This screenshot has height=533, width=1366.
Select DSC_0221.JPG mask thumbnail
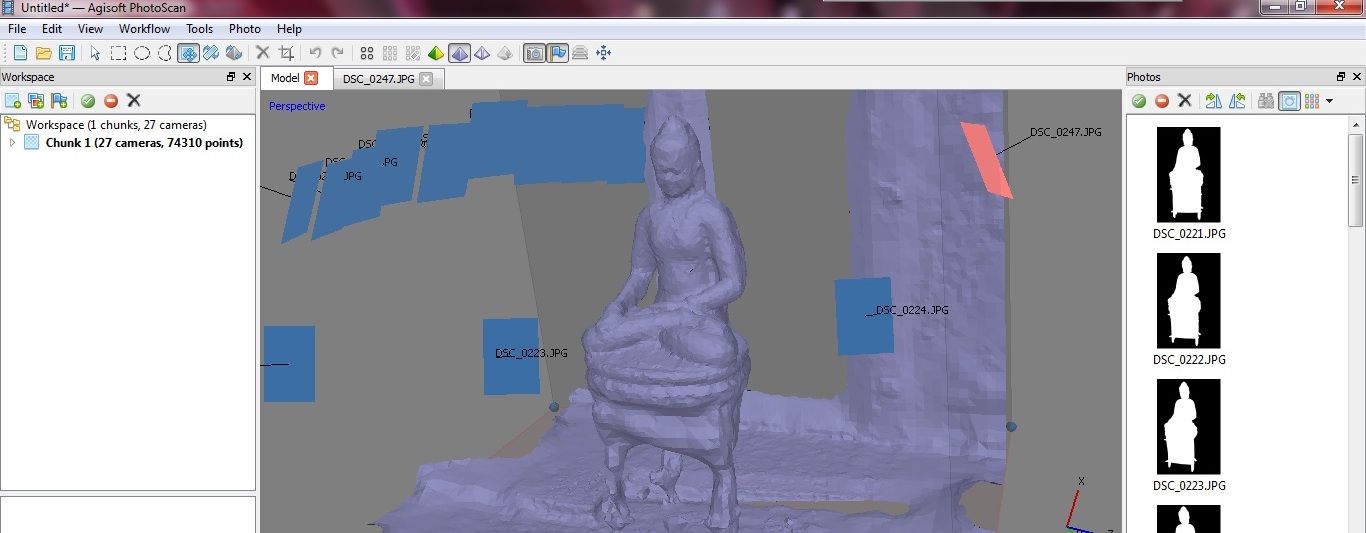point(1189,174)
